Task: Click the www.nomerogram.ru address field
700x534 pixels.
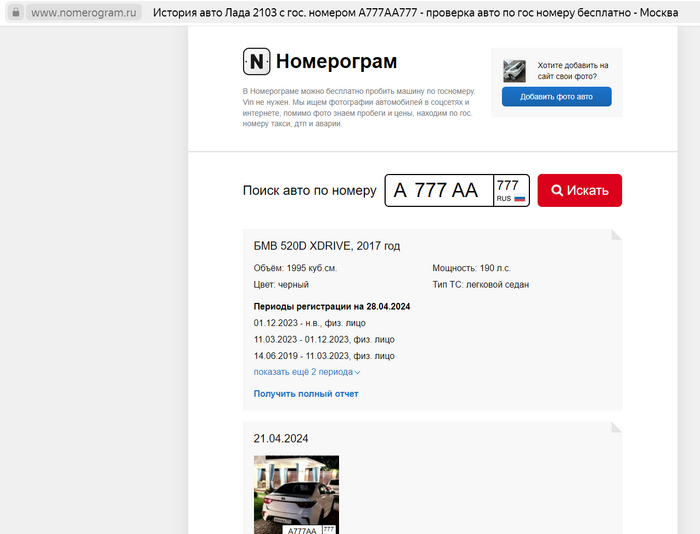Action: click(83, 13)
